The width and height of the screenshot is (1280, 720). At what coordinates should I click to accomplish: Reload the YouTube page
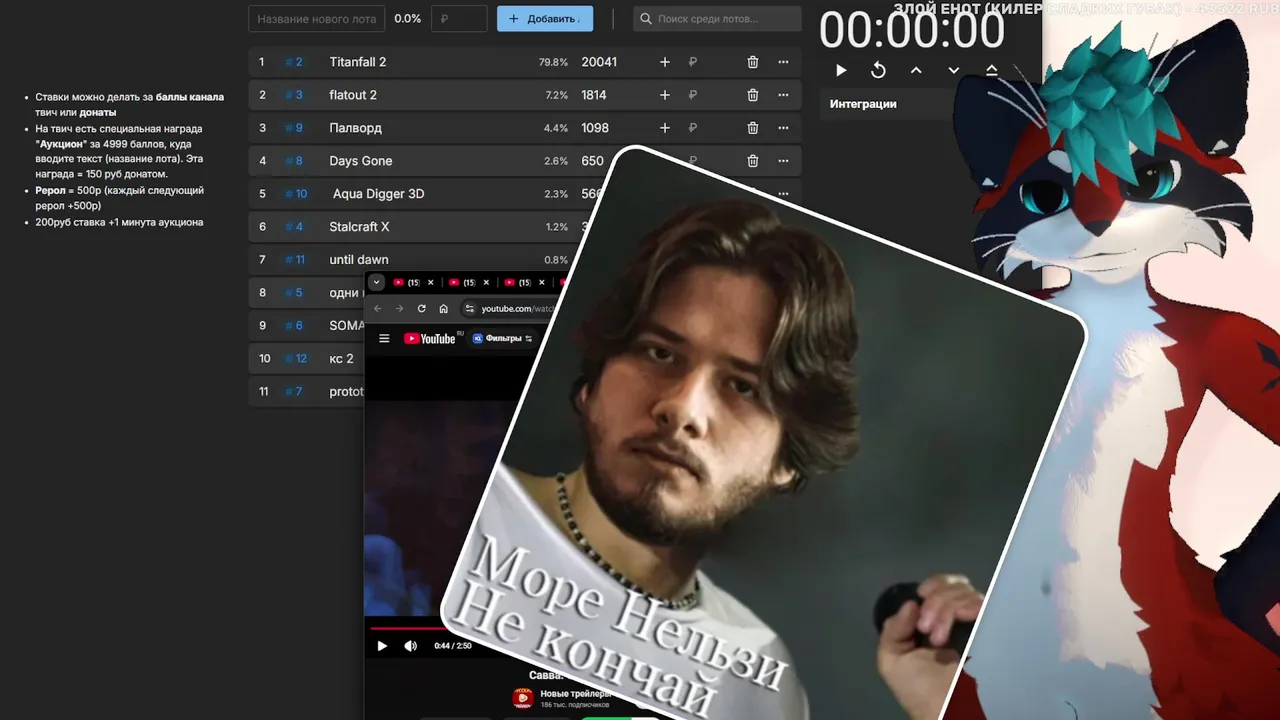421,309
